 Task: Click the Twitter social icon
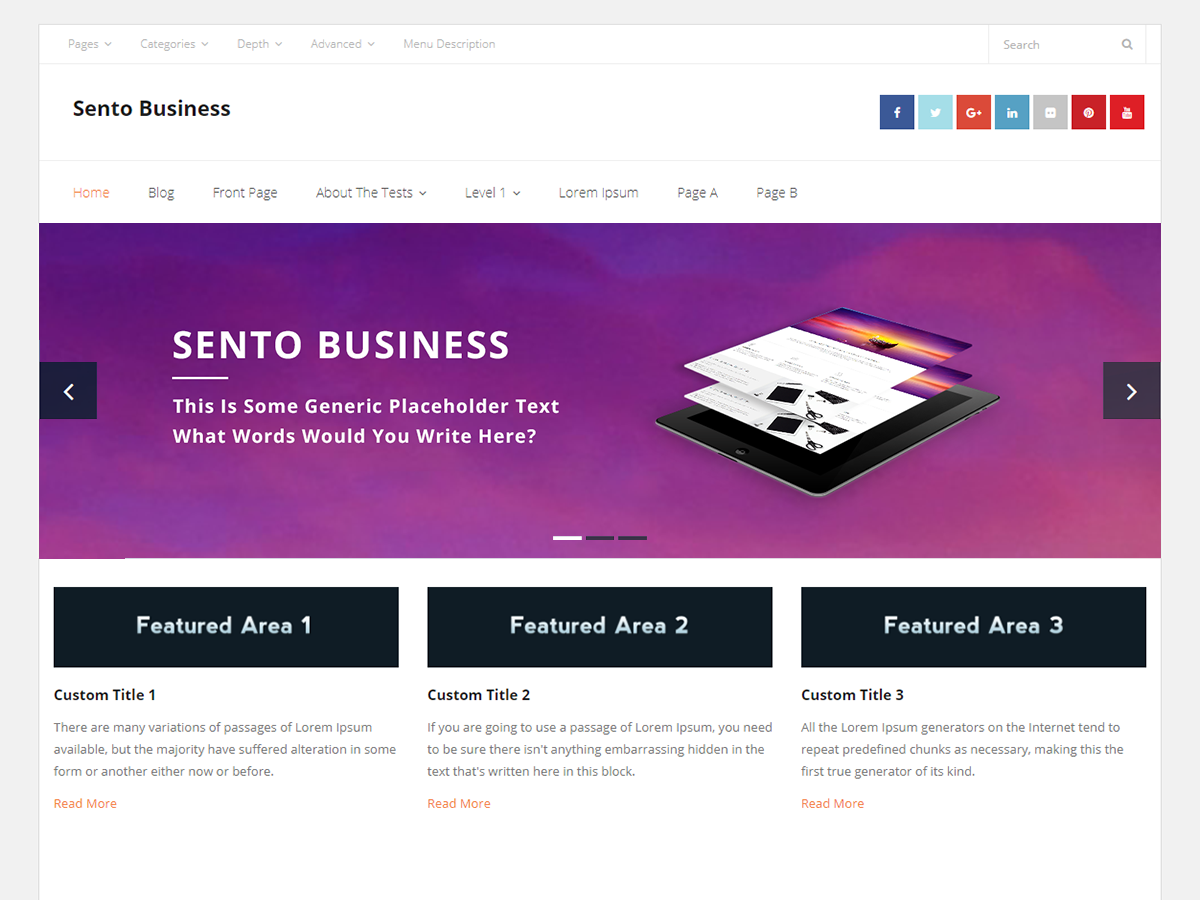tap(935, 112)
